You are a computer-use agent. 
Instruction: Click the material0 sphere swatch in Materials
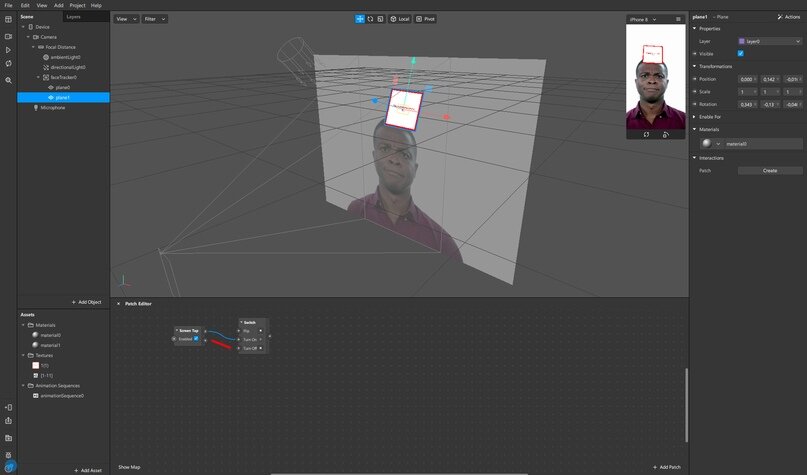(706, 144)
